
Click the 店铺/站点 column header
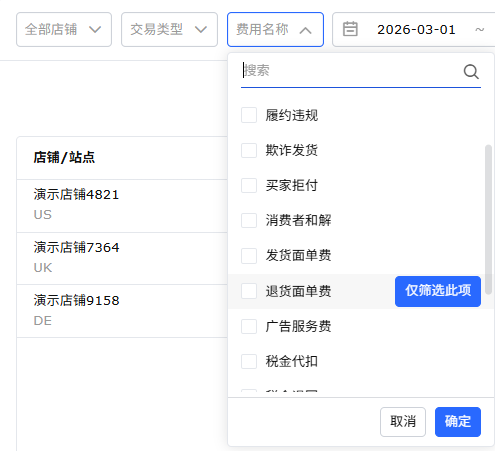click(x=64, y=157)
